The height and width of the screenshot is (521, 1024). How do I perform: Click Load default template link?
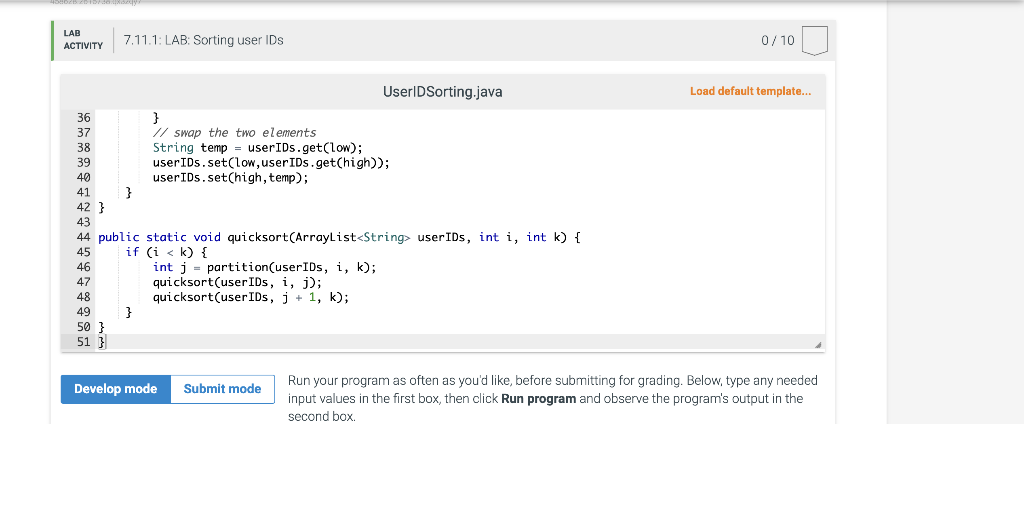point(750,91)
